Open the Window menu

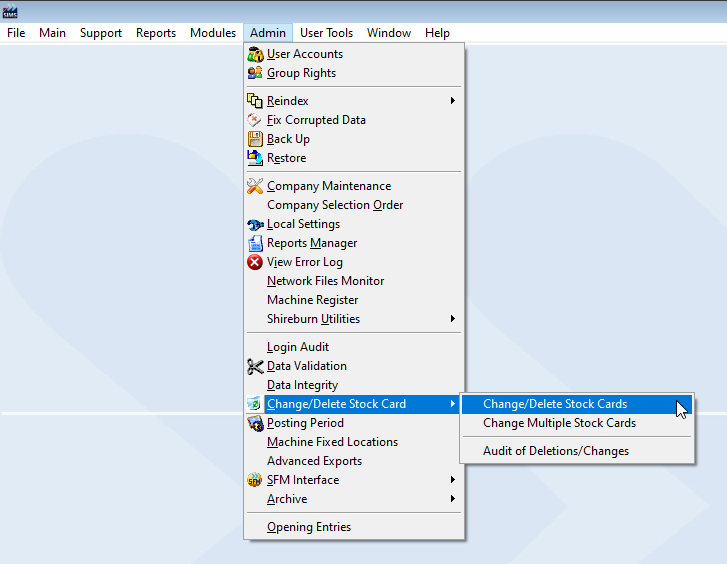point(389,33)
